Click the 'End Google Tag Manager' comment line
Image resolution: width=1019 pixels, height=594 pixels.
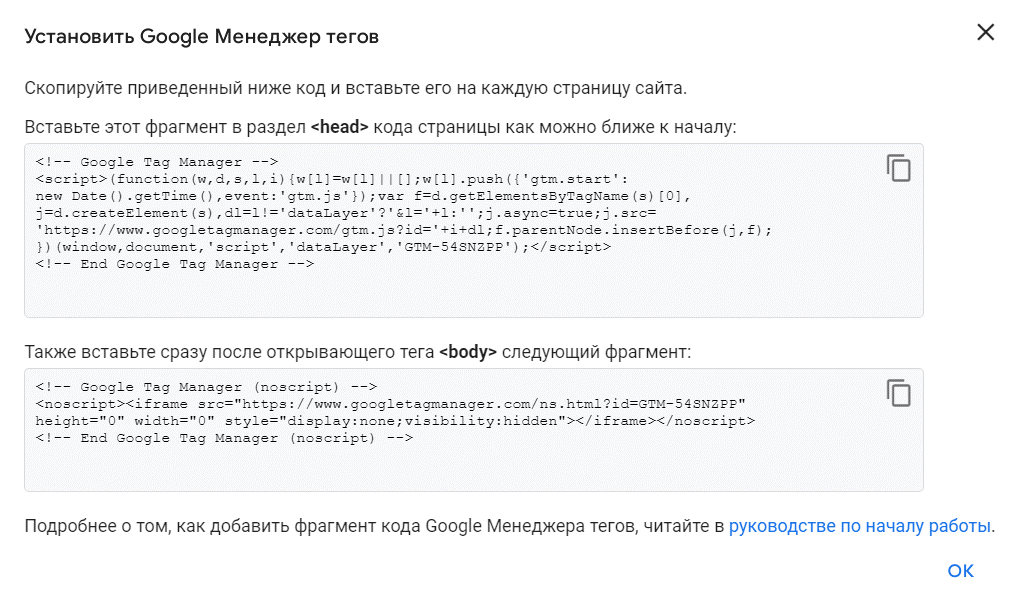coord(175,264)
